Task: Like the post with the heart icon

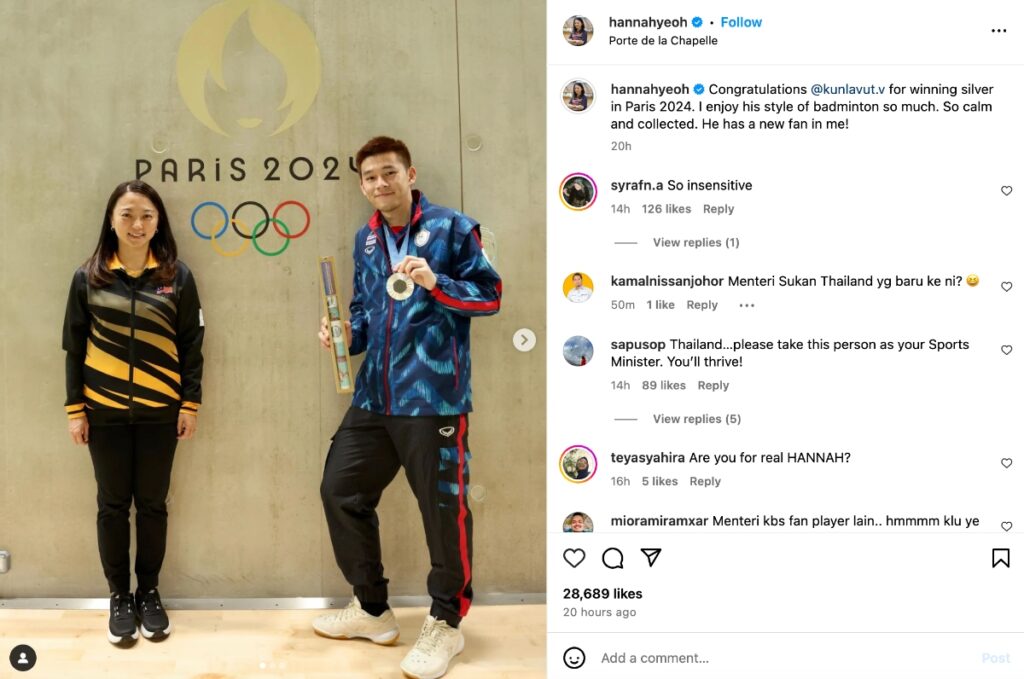Action: tap(574, 558)
